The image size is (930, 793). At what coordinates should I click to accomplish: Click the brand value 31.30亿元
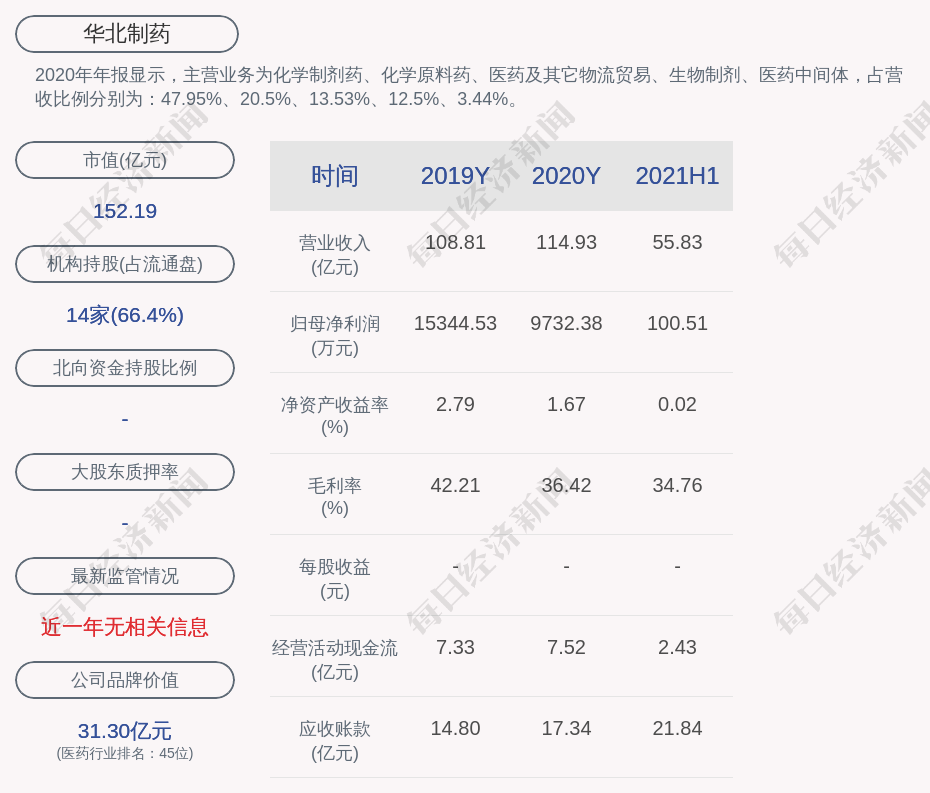(x=125, y=731)
